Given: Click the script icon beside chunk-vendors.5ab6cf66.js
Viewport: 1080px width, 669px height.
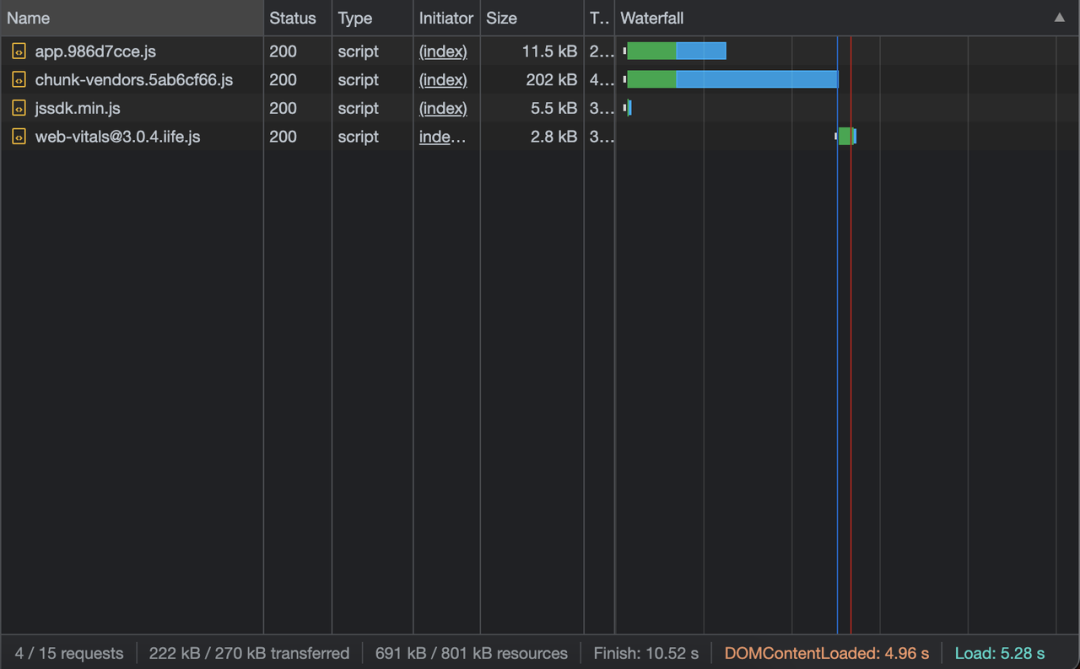Looking at the screenshot, I should pos(19,80).
